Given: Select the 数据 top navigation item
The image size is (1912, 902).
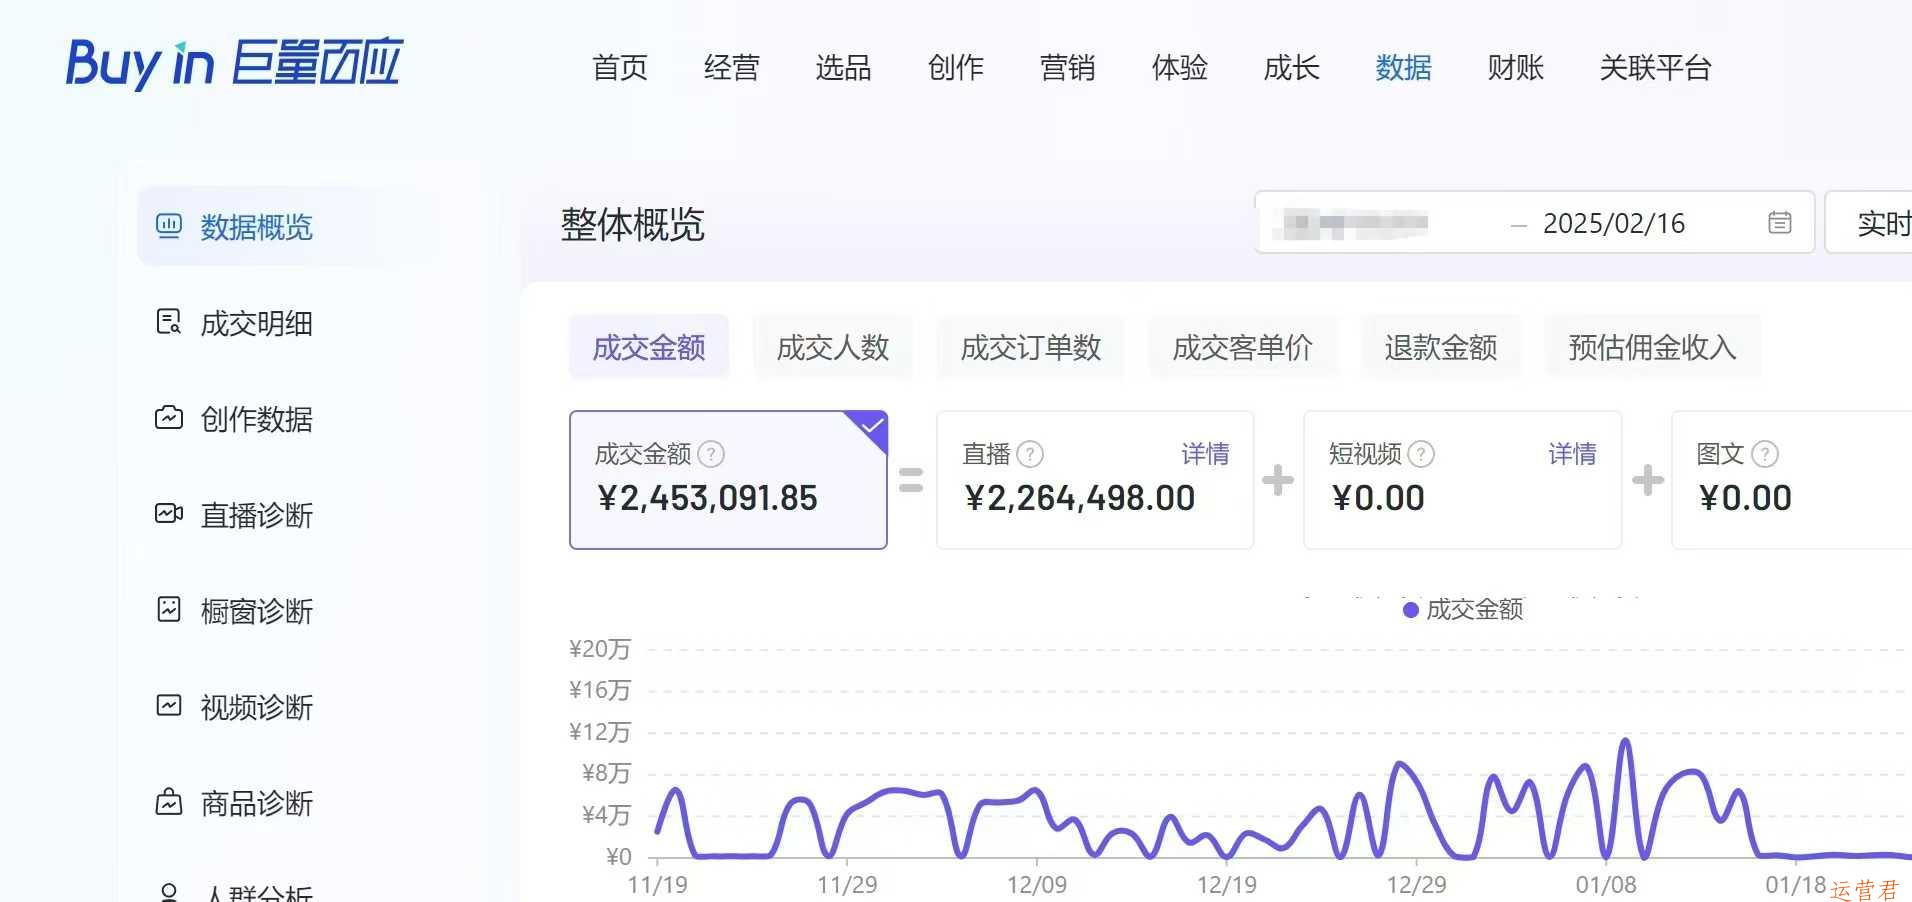Looking at the screenshot, I should (x=1404, y=68).
